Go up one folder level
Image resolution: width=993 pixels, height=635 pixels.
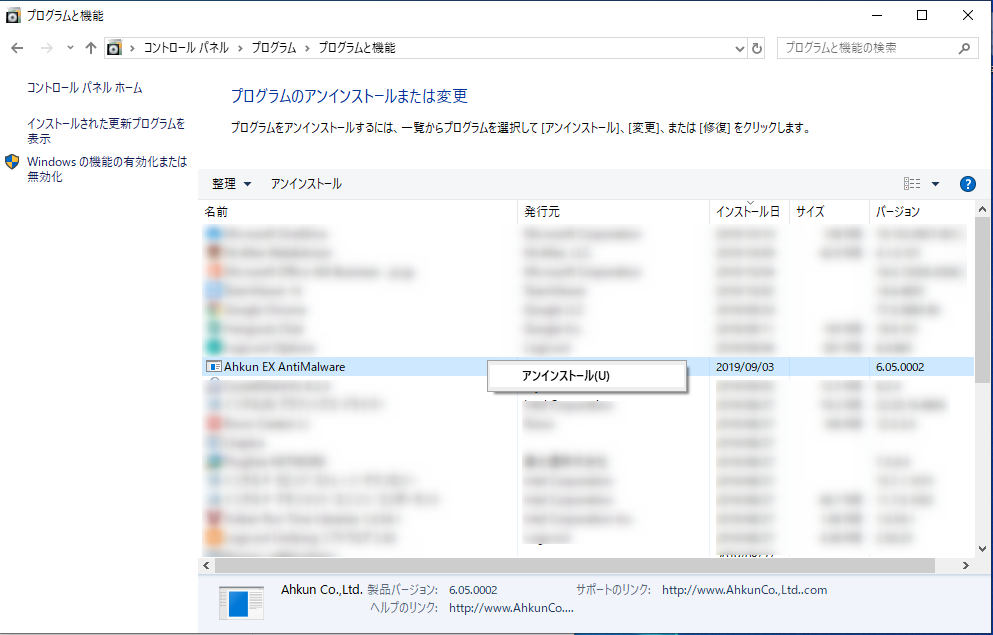[91, 48]
